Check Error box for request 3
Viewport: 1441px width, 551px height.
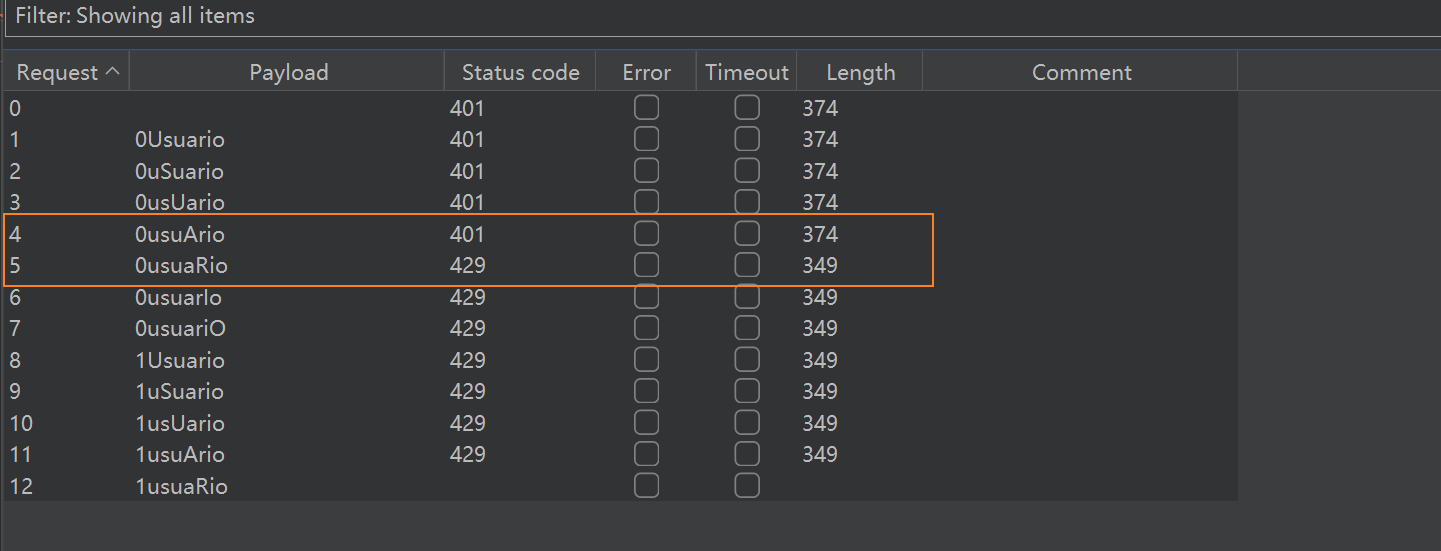647,203
